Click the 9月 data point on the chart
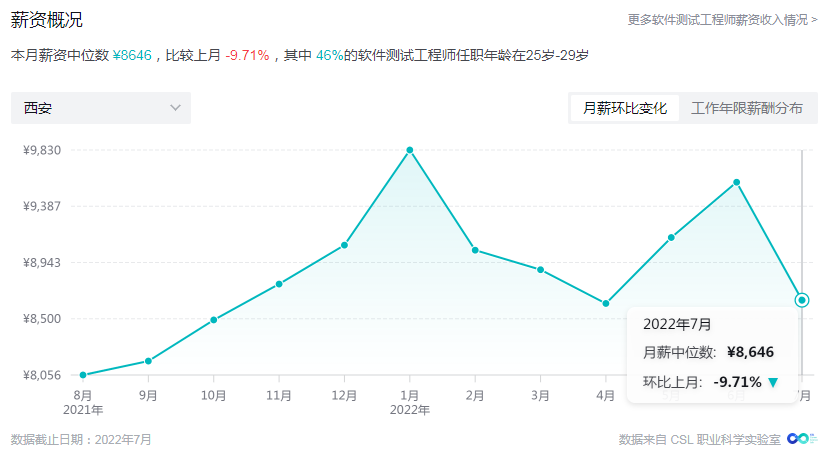Viewport: 834px width, 471px height. click(x=148, y=361)
